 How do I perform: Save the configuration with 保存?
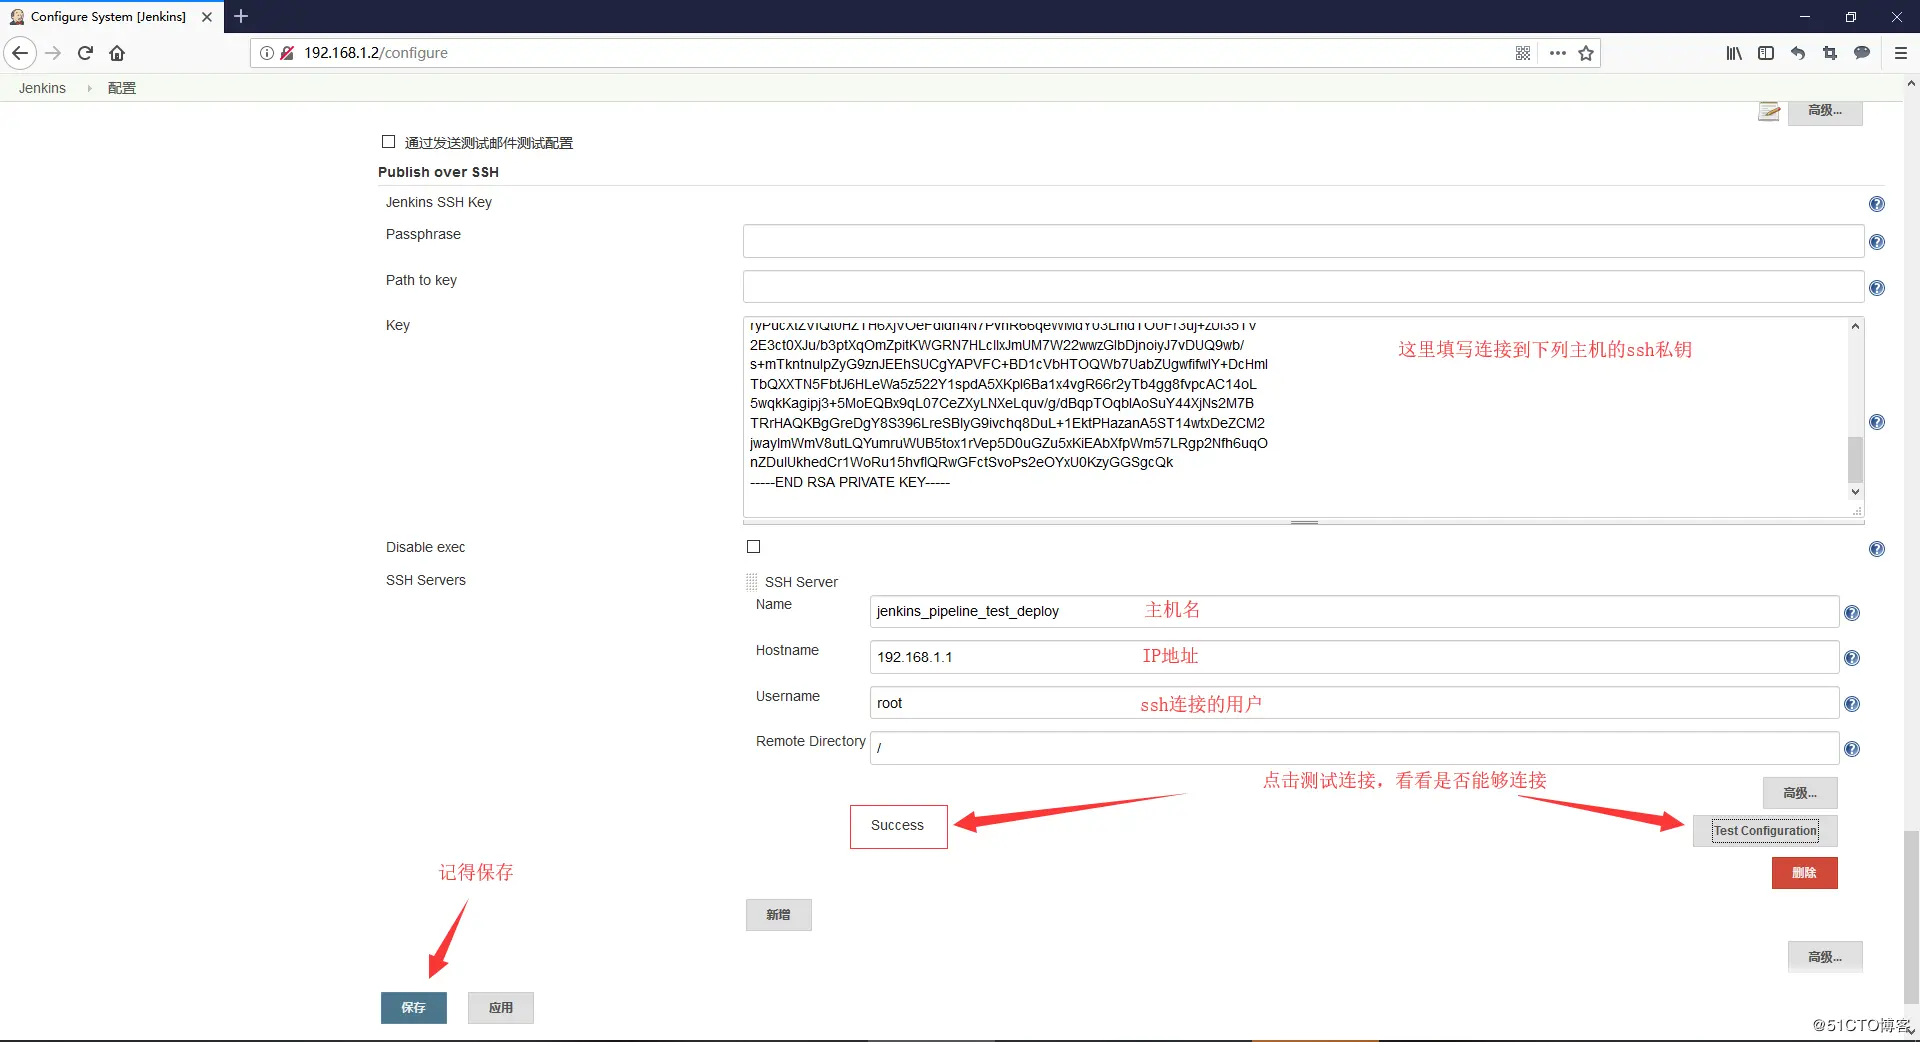tap(413, 1008)
